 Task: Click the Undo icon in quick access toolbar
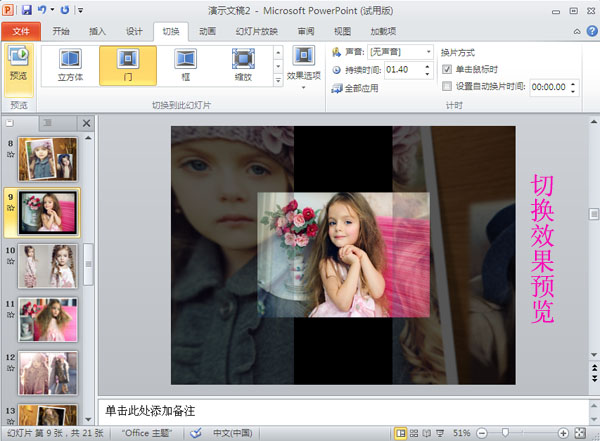tap(43, 9)
